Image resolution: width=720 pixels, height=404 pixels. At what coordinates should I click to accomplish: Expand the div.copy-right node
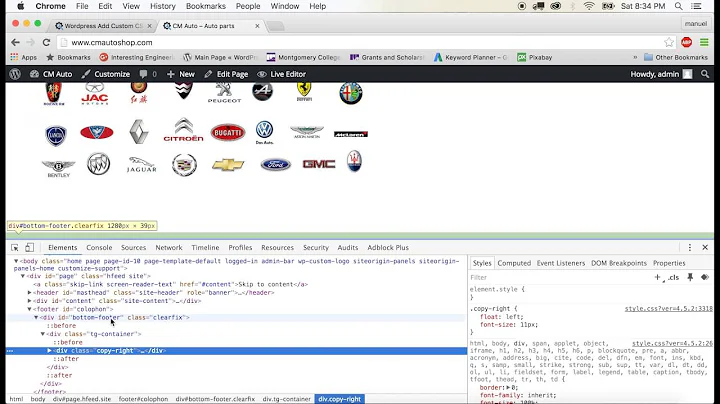coord(49,350)
